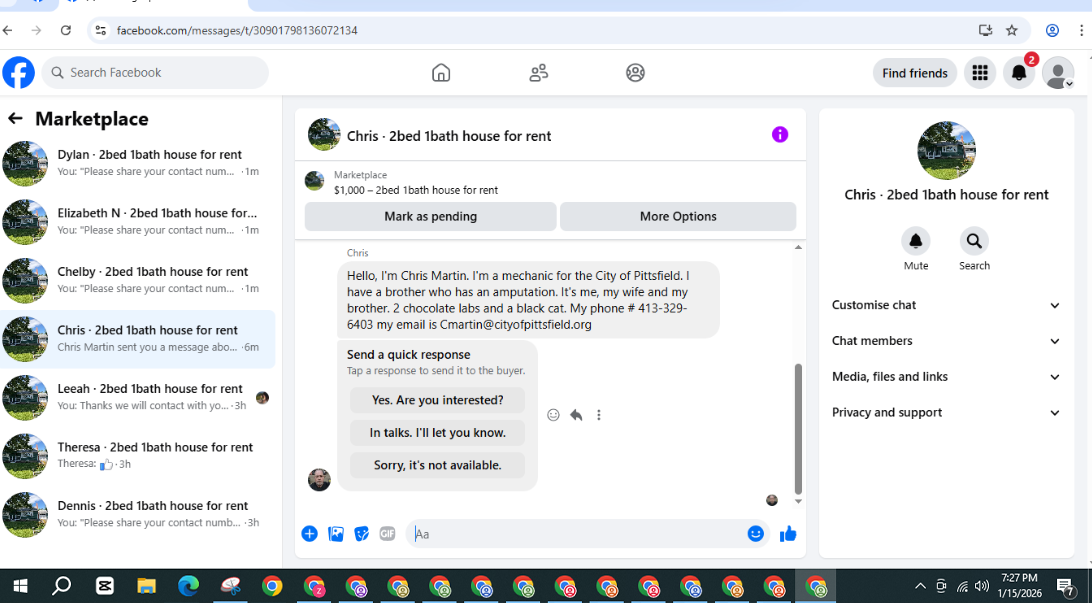Bookmark this page with the star icon
The height and width of the screenshot is (603, 1092).
(x=1012, y=31)
